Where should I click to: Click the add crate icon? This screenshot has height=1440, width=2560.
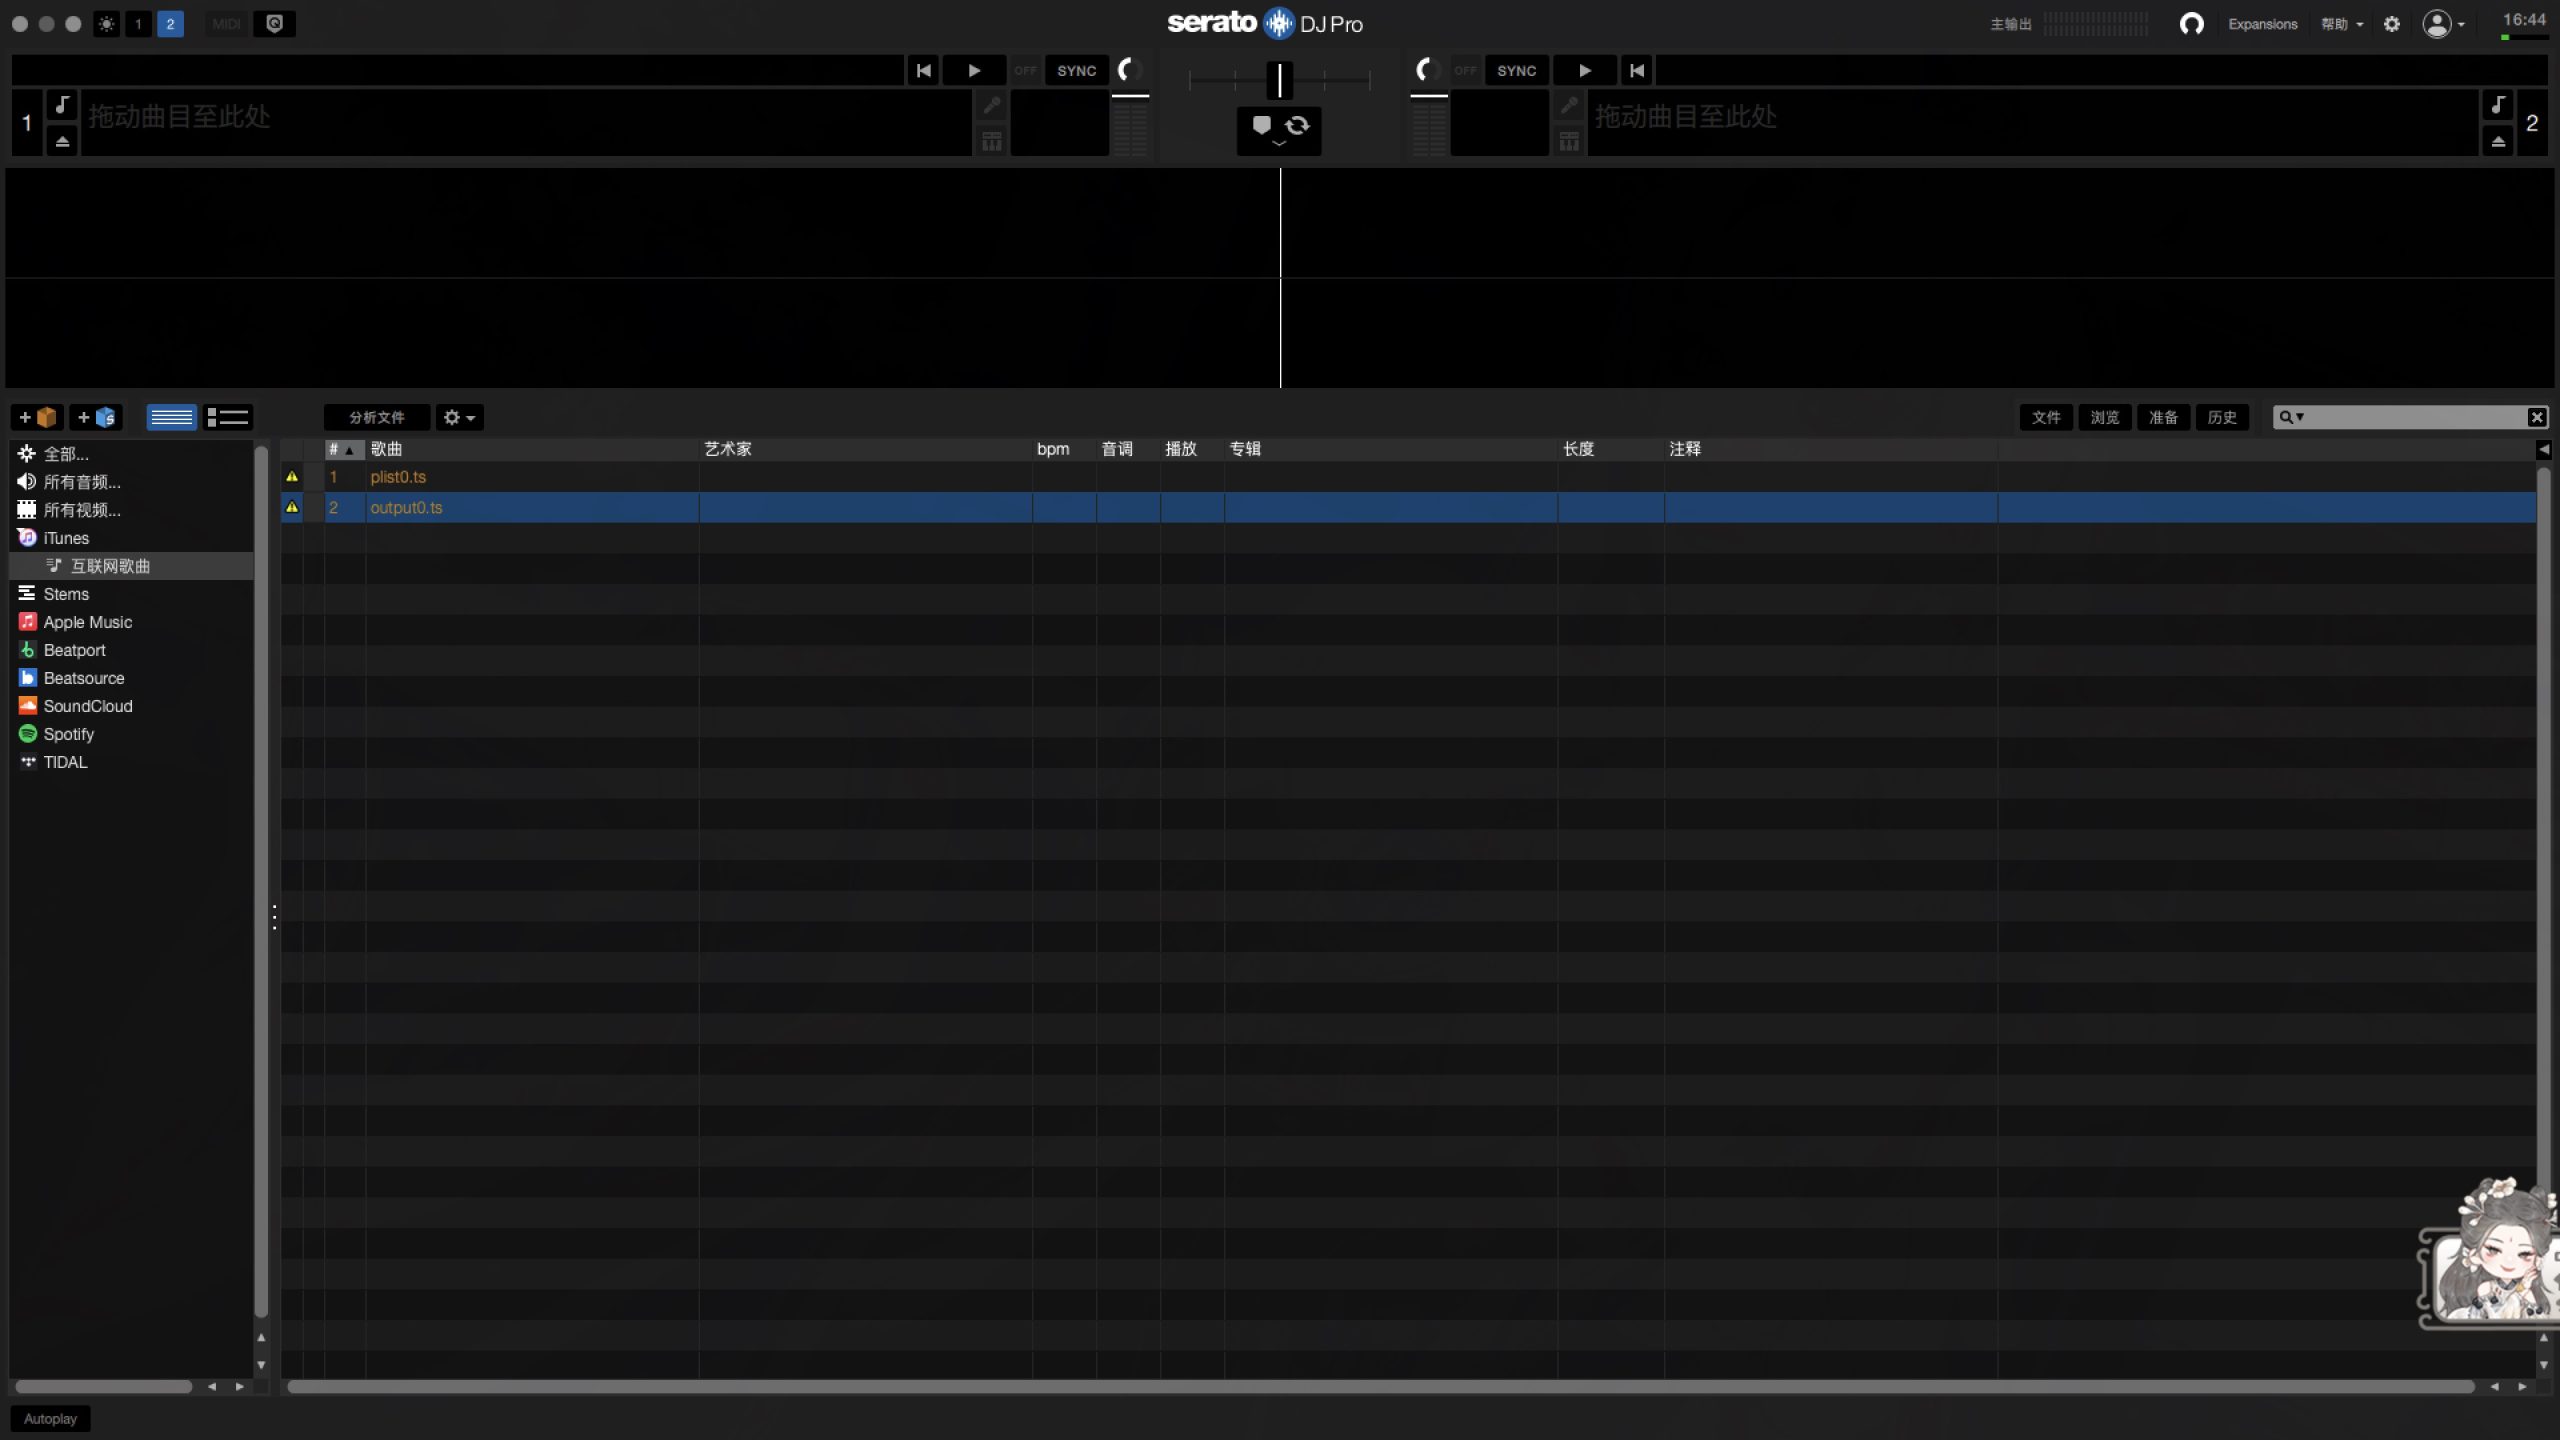click(x=37, y=417)
